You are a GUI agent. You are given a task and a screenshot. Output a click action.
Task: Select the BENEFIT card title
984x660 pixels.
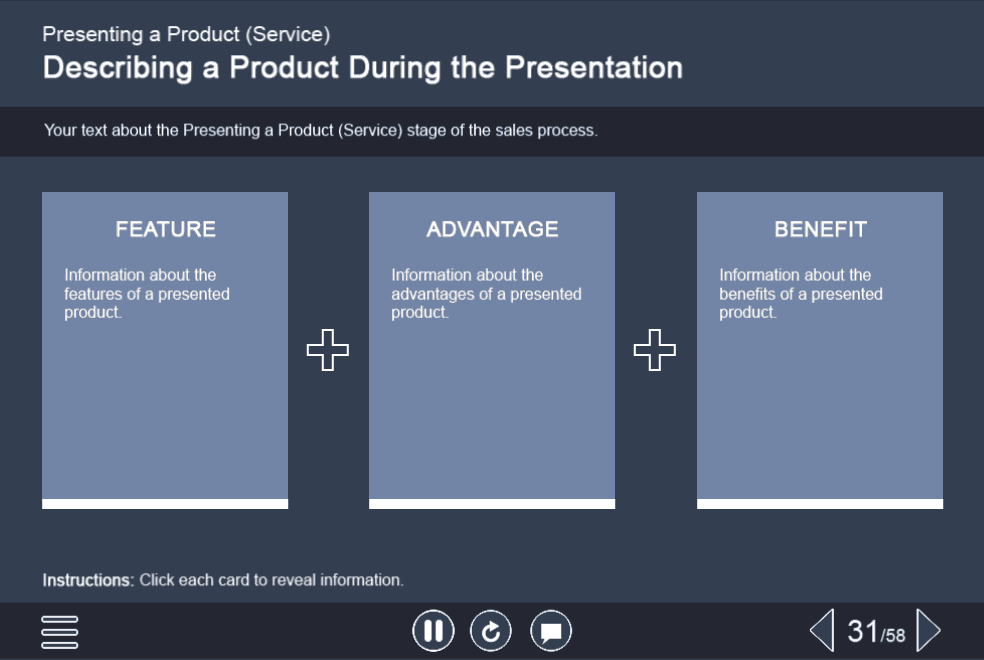coord(820,229)
